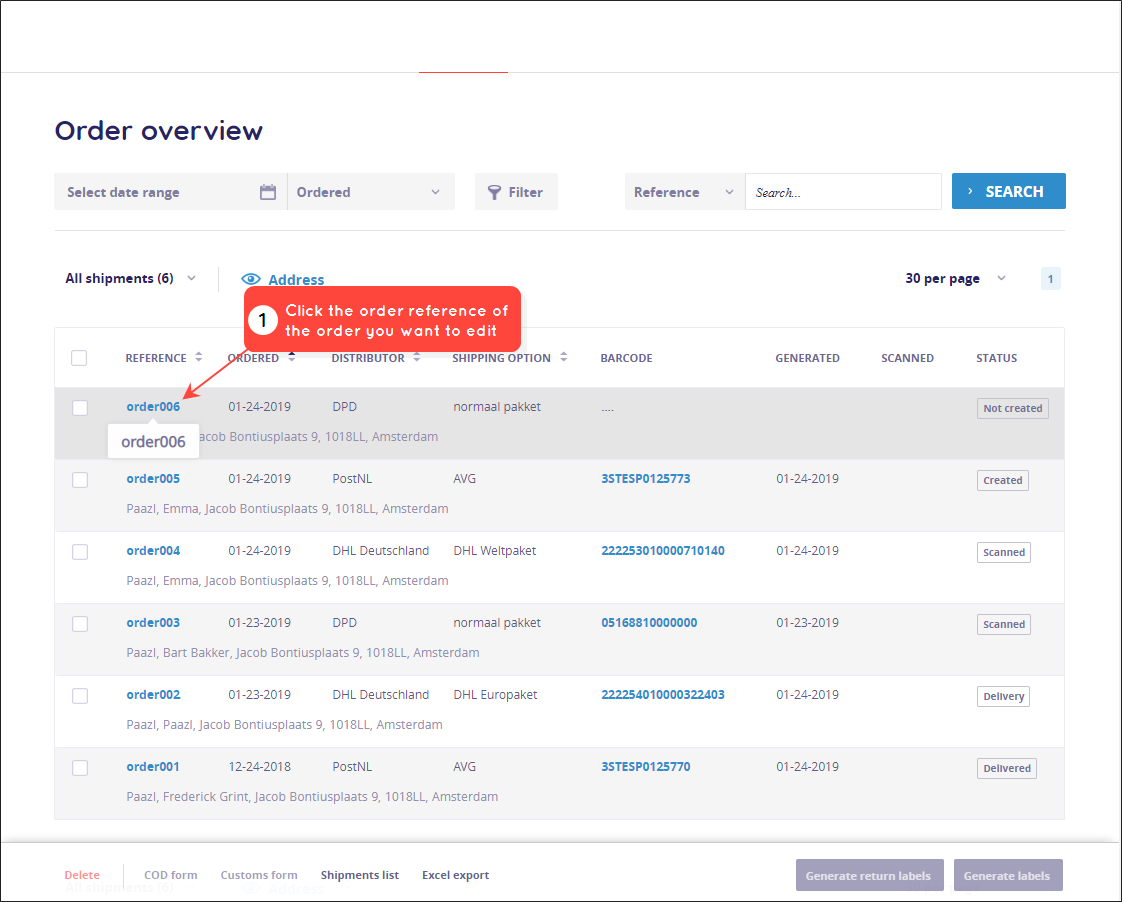This screenshot has width=1122, height=902.
Task: Expand the Ordered dropdown
Action: pos(371,192)
